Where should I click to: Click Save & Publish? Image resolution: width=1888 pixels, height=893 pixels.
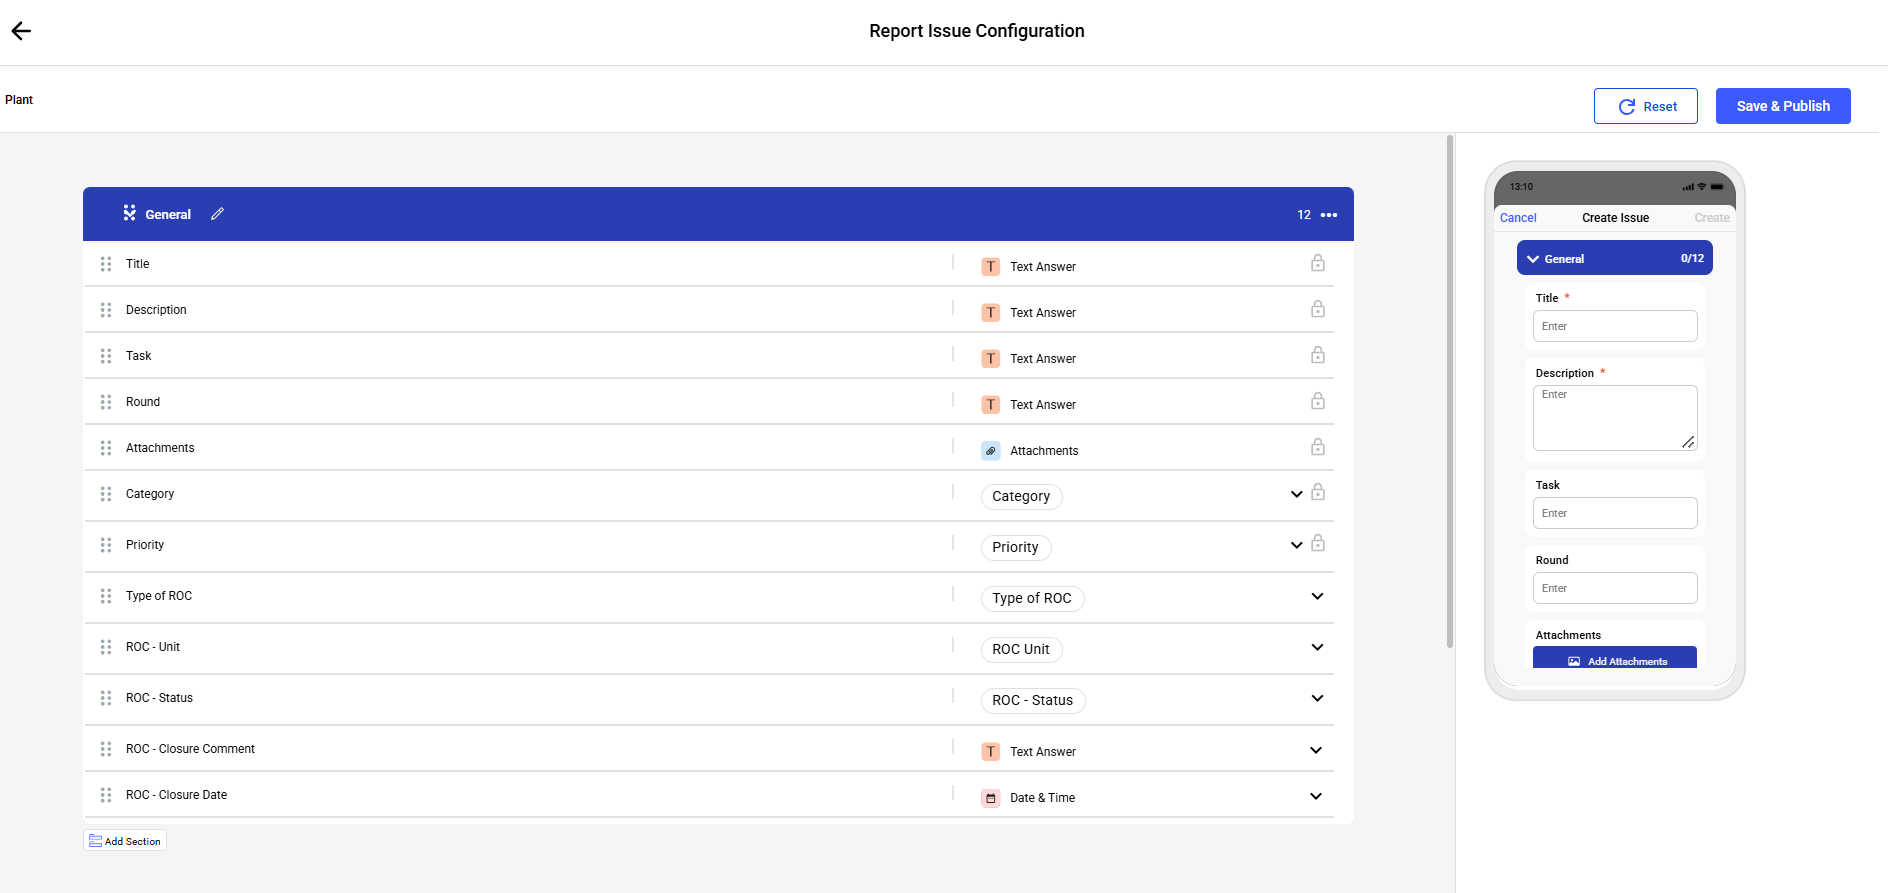[x=1783, y=106]
